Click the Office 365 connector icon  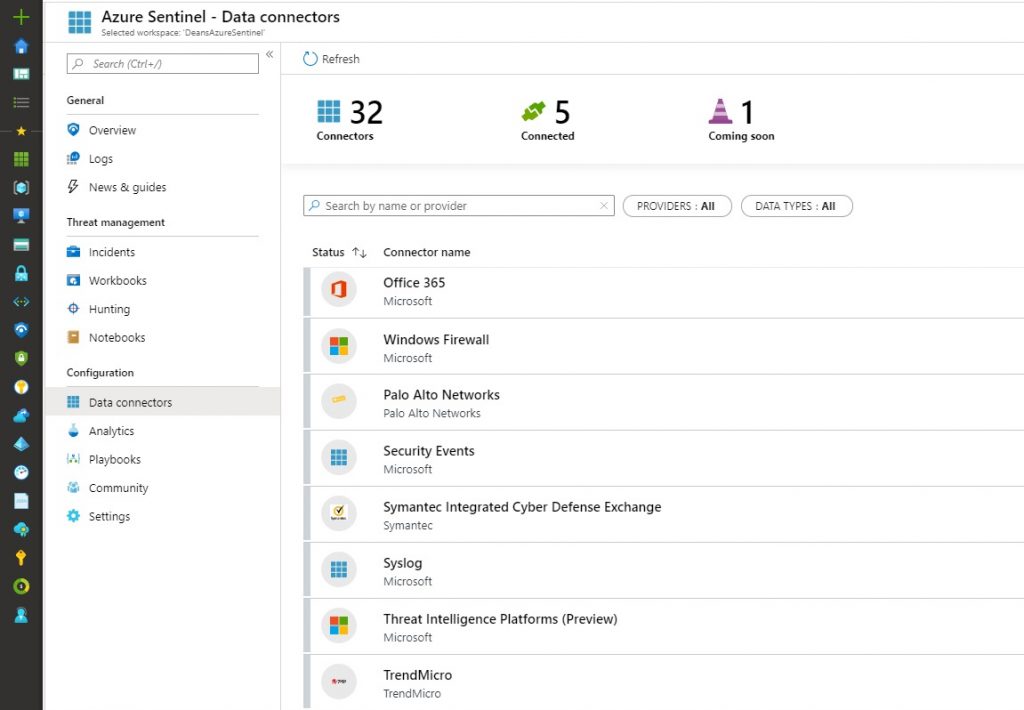(340, 290)
